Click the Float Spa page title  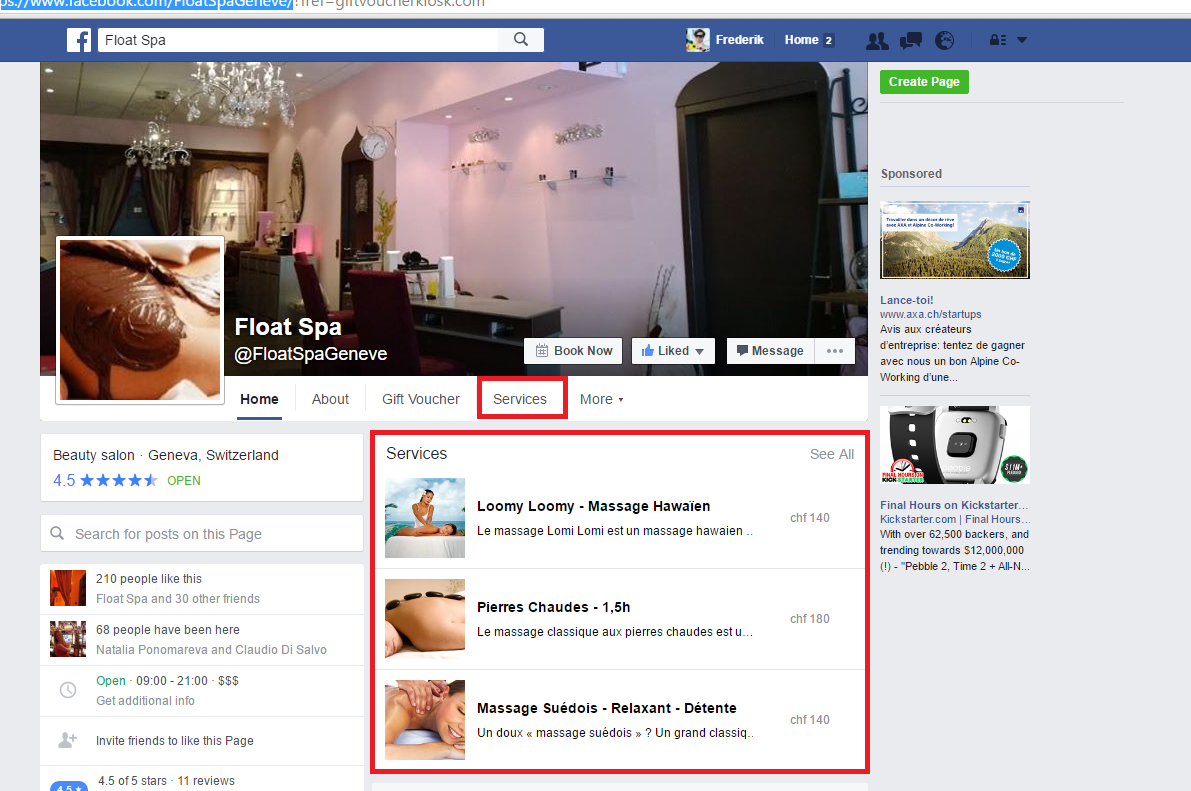click(288, 327)
